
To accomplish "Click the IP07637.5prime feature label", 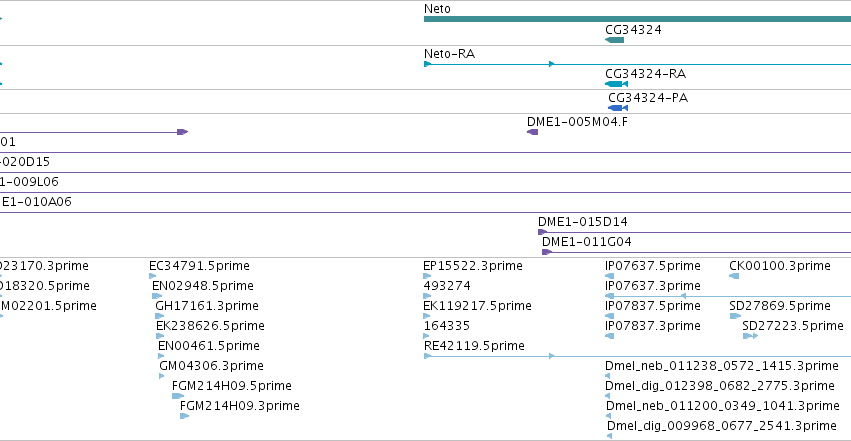I will [x=652, y=266].
